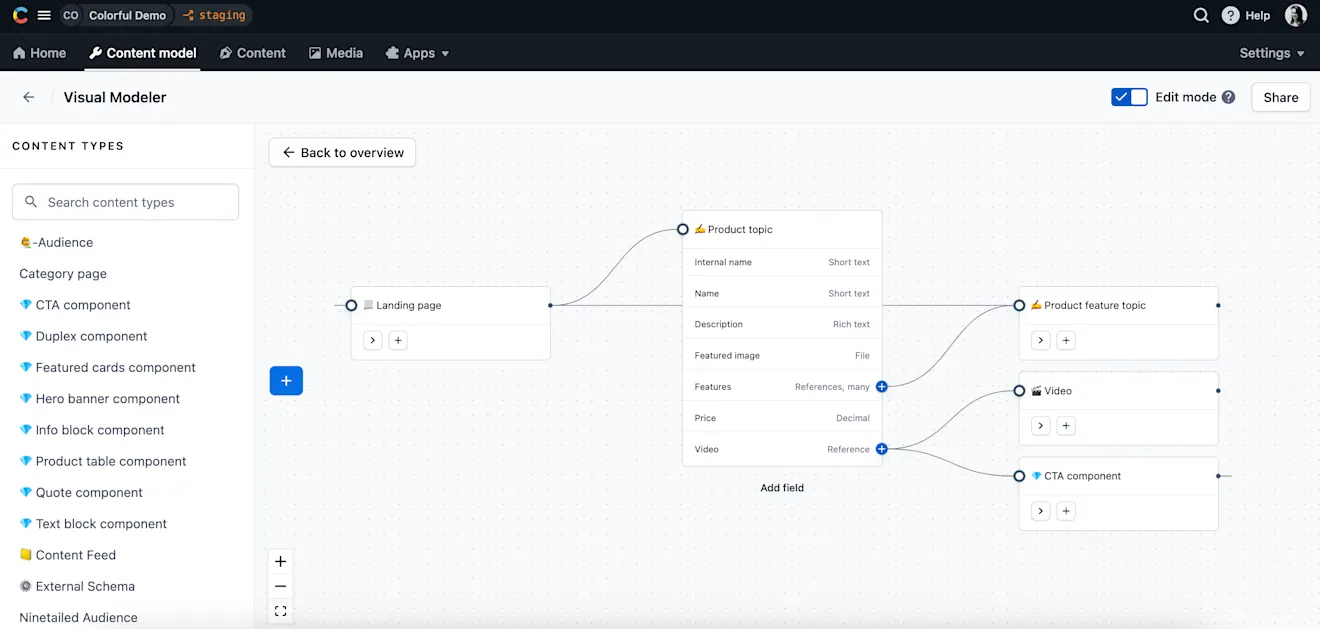
Task: Click the search magnifier in top bar
Action: (x=1201, y=15)
